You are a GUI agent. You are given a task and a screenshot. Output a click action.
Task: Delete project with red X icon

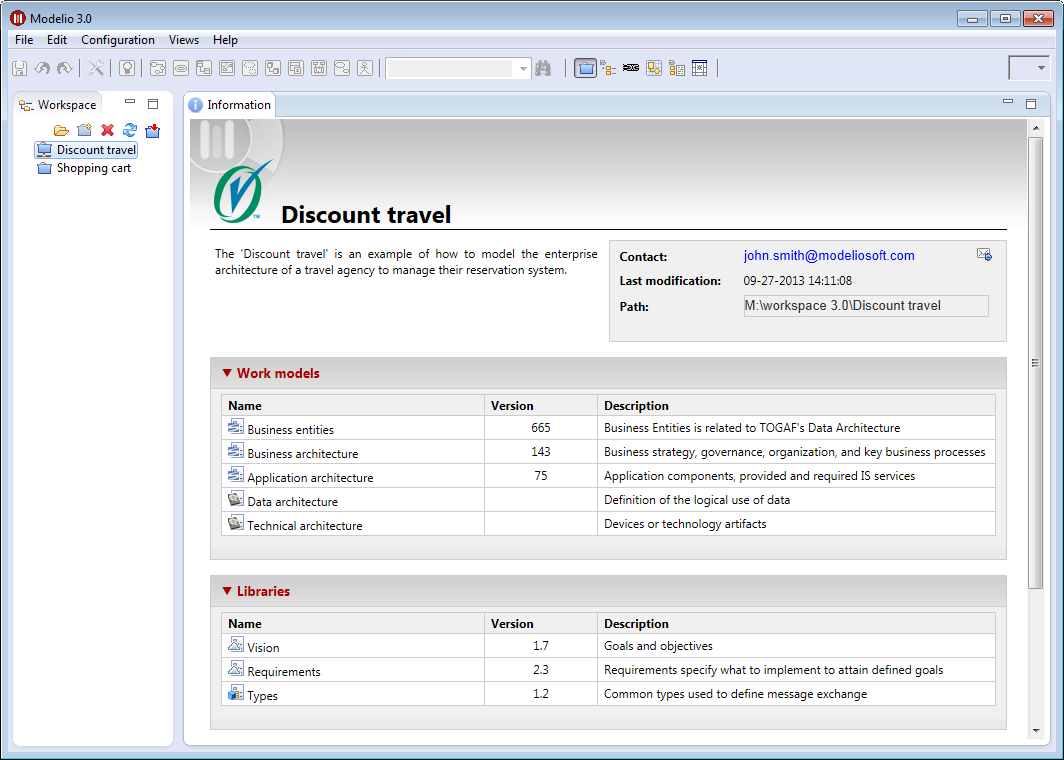(107, 130)
